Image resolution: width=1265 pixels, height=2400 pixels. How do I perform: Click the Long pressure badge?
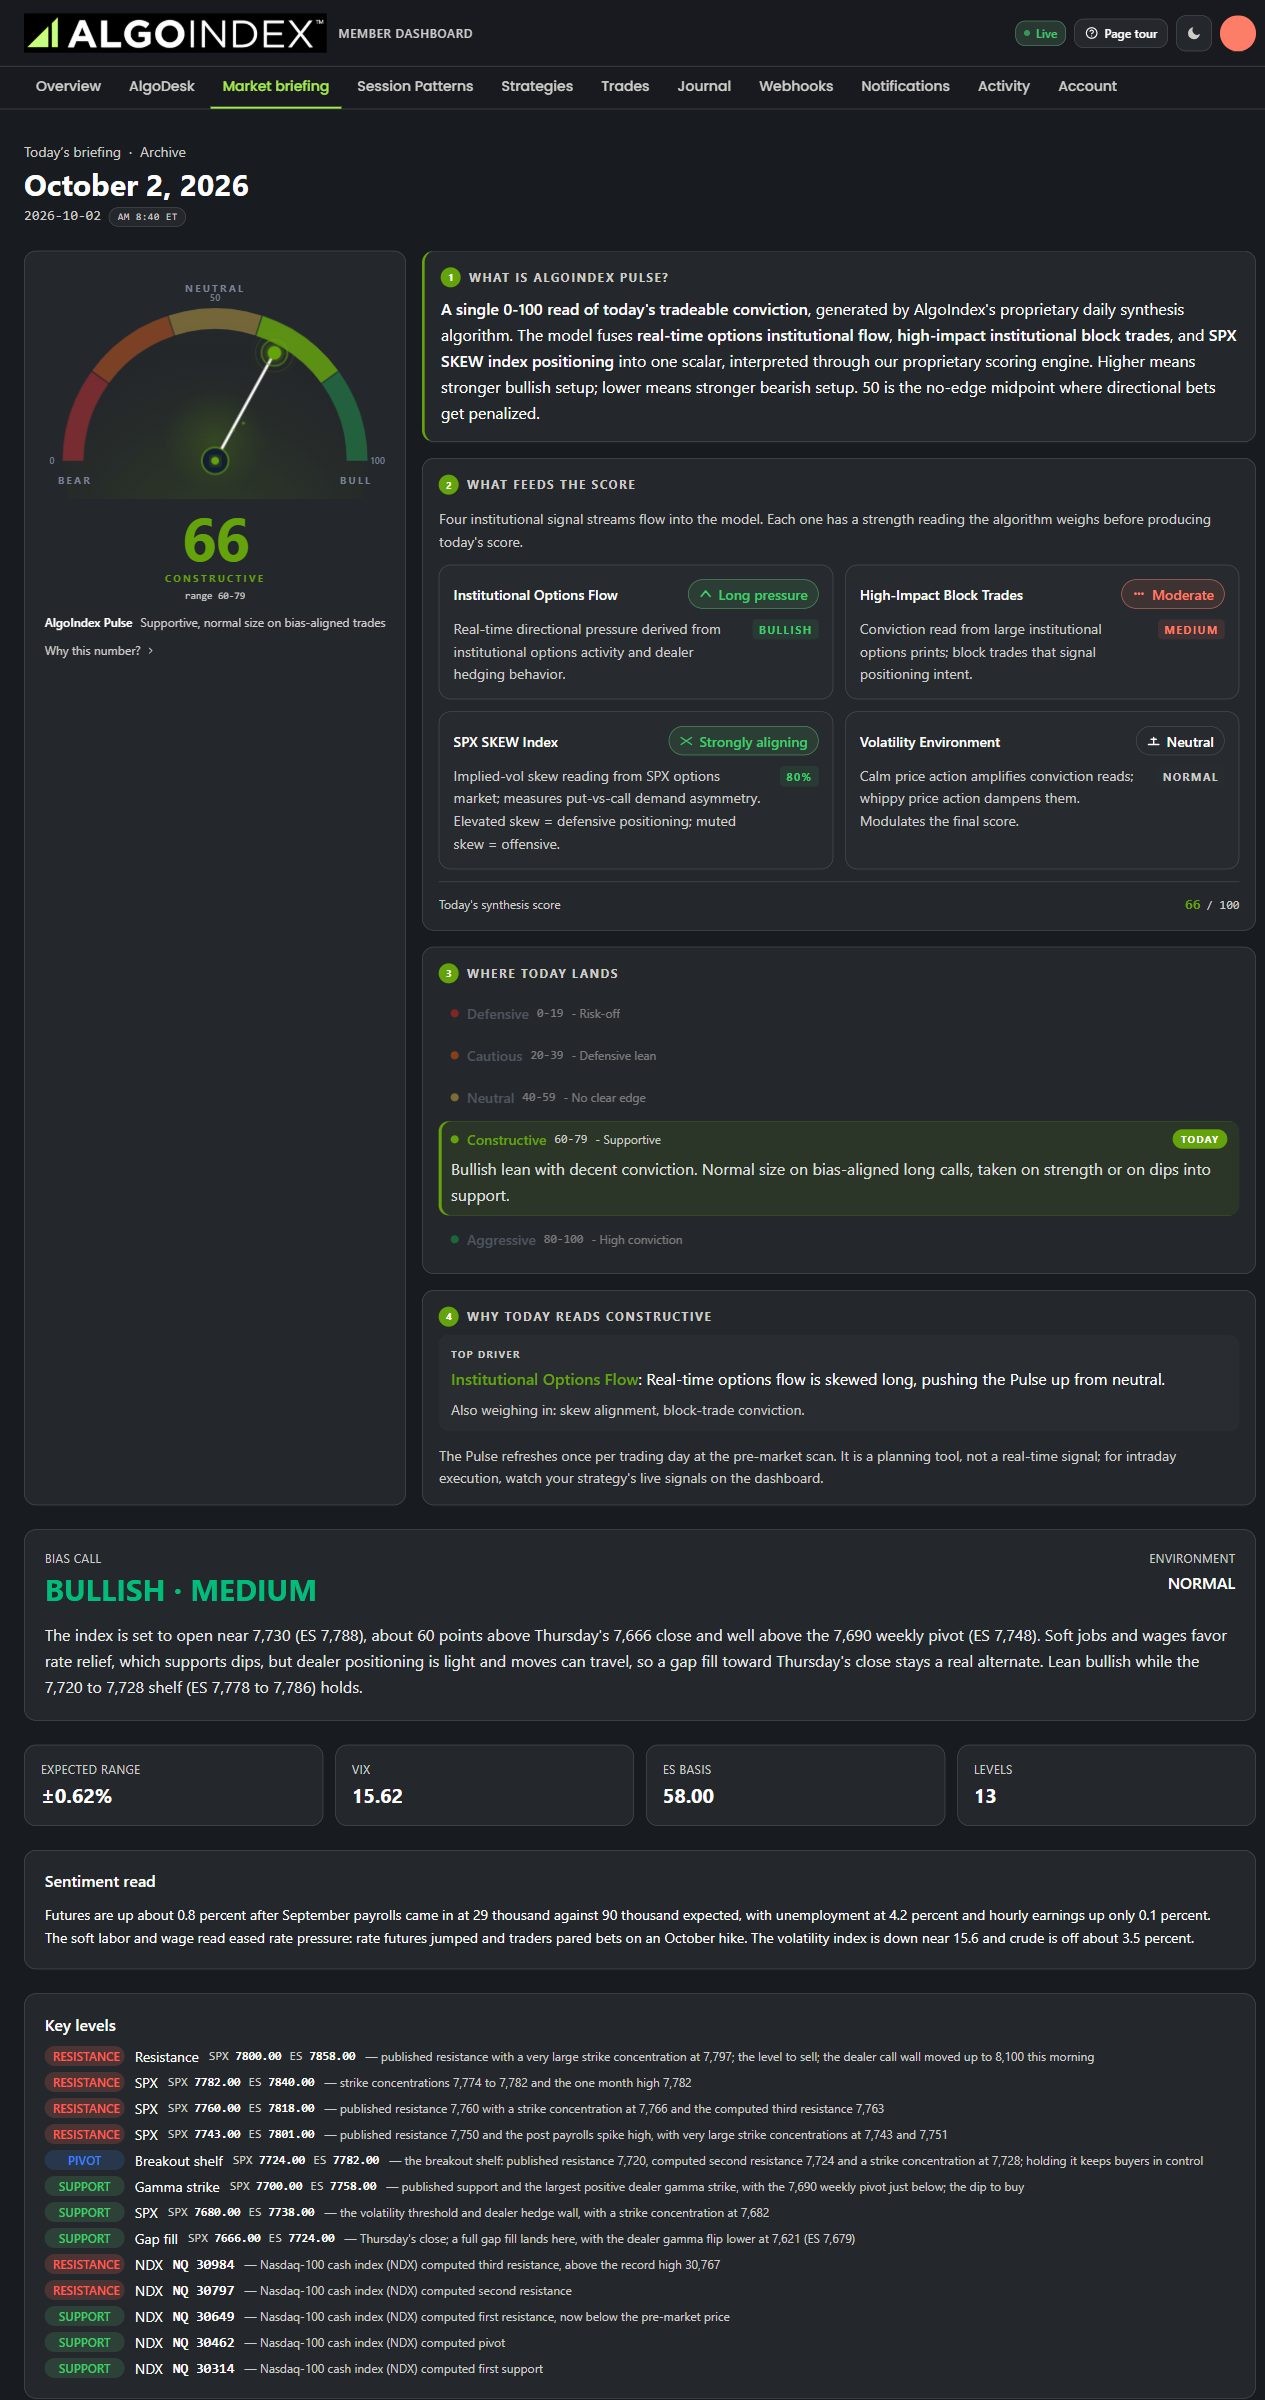point(753,595)
